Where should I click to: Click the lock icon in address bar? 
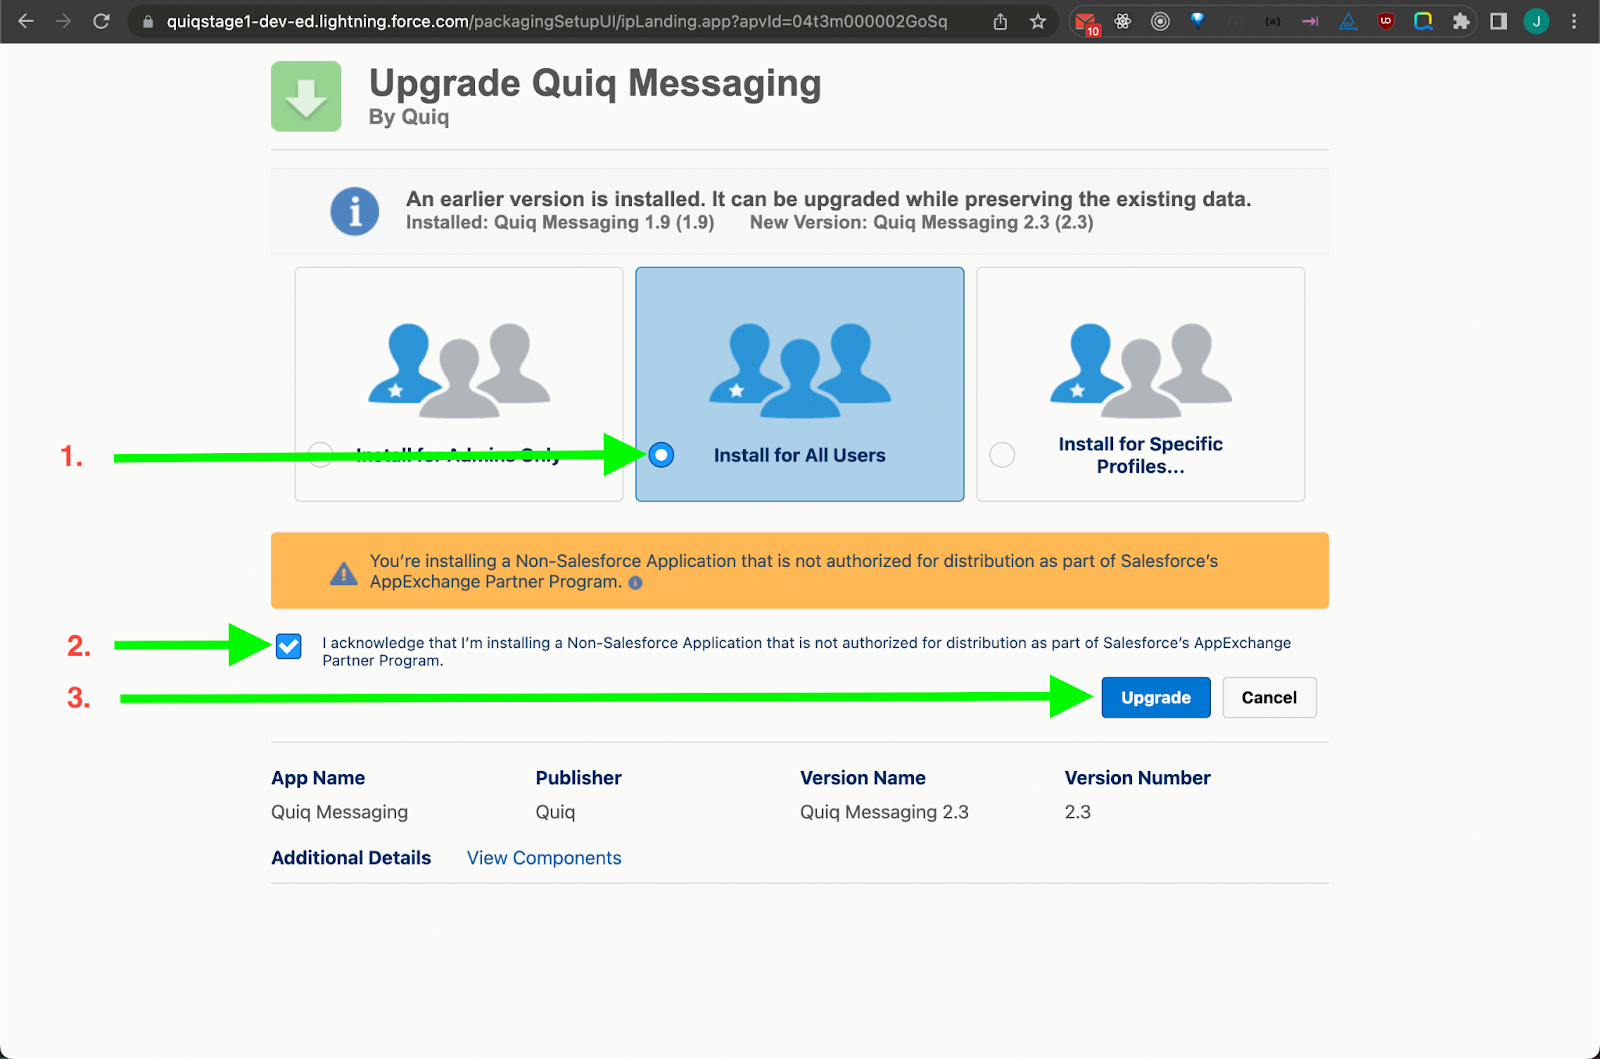148,22
